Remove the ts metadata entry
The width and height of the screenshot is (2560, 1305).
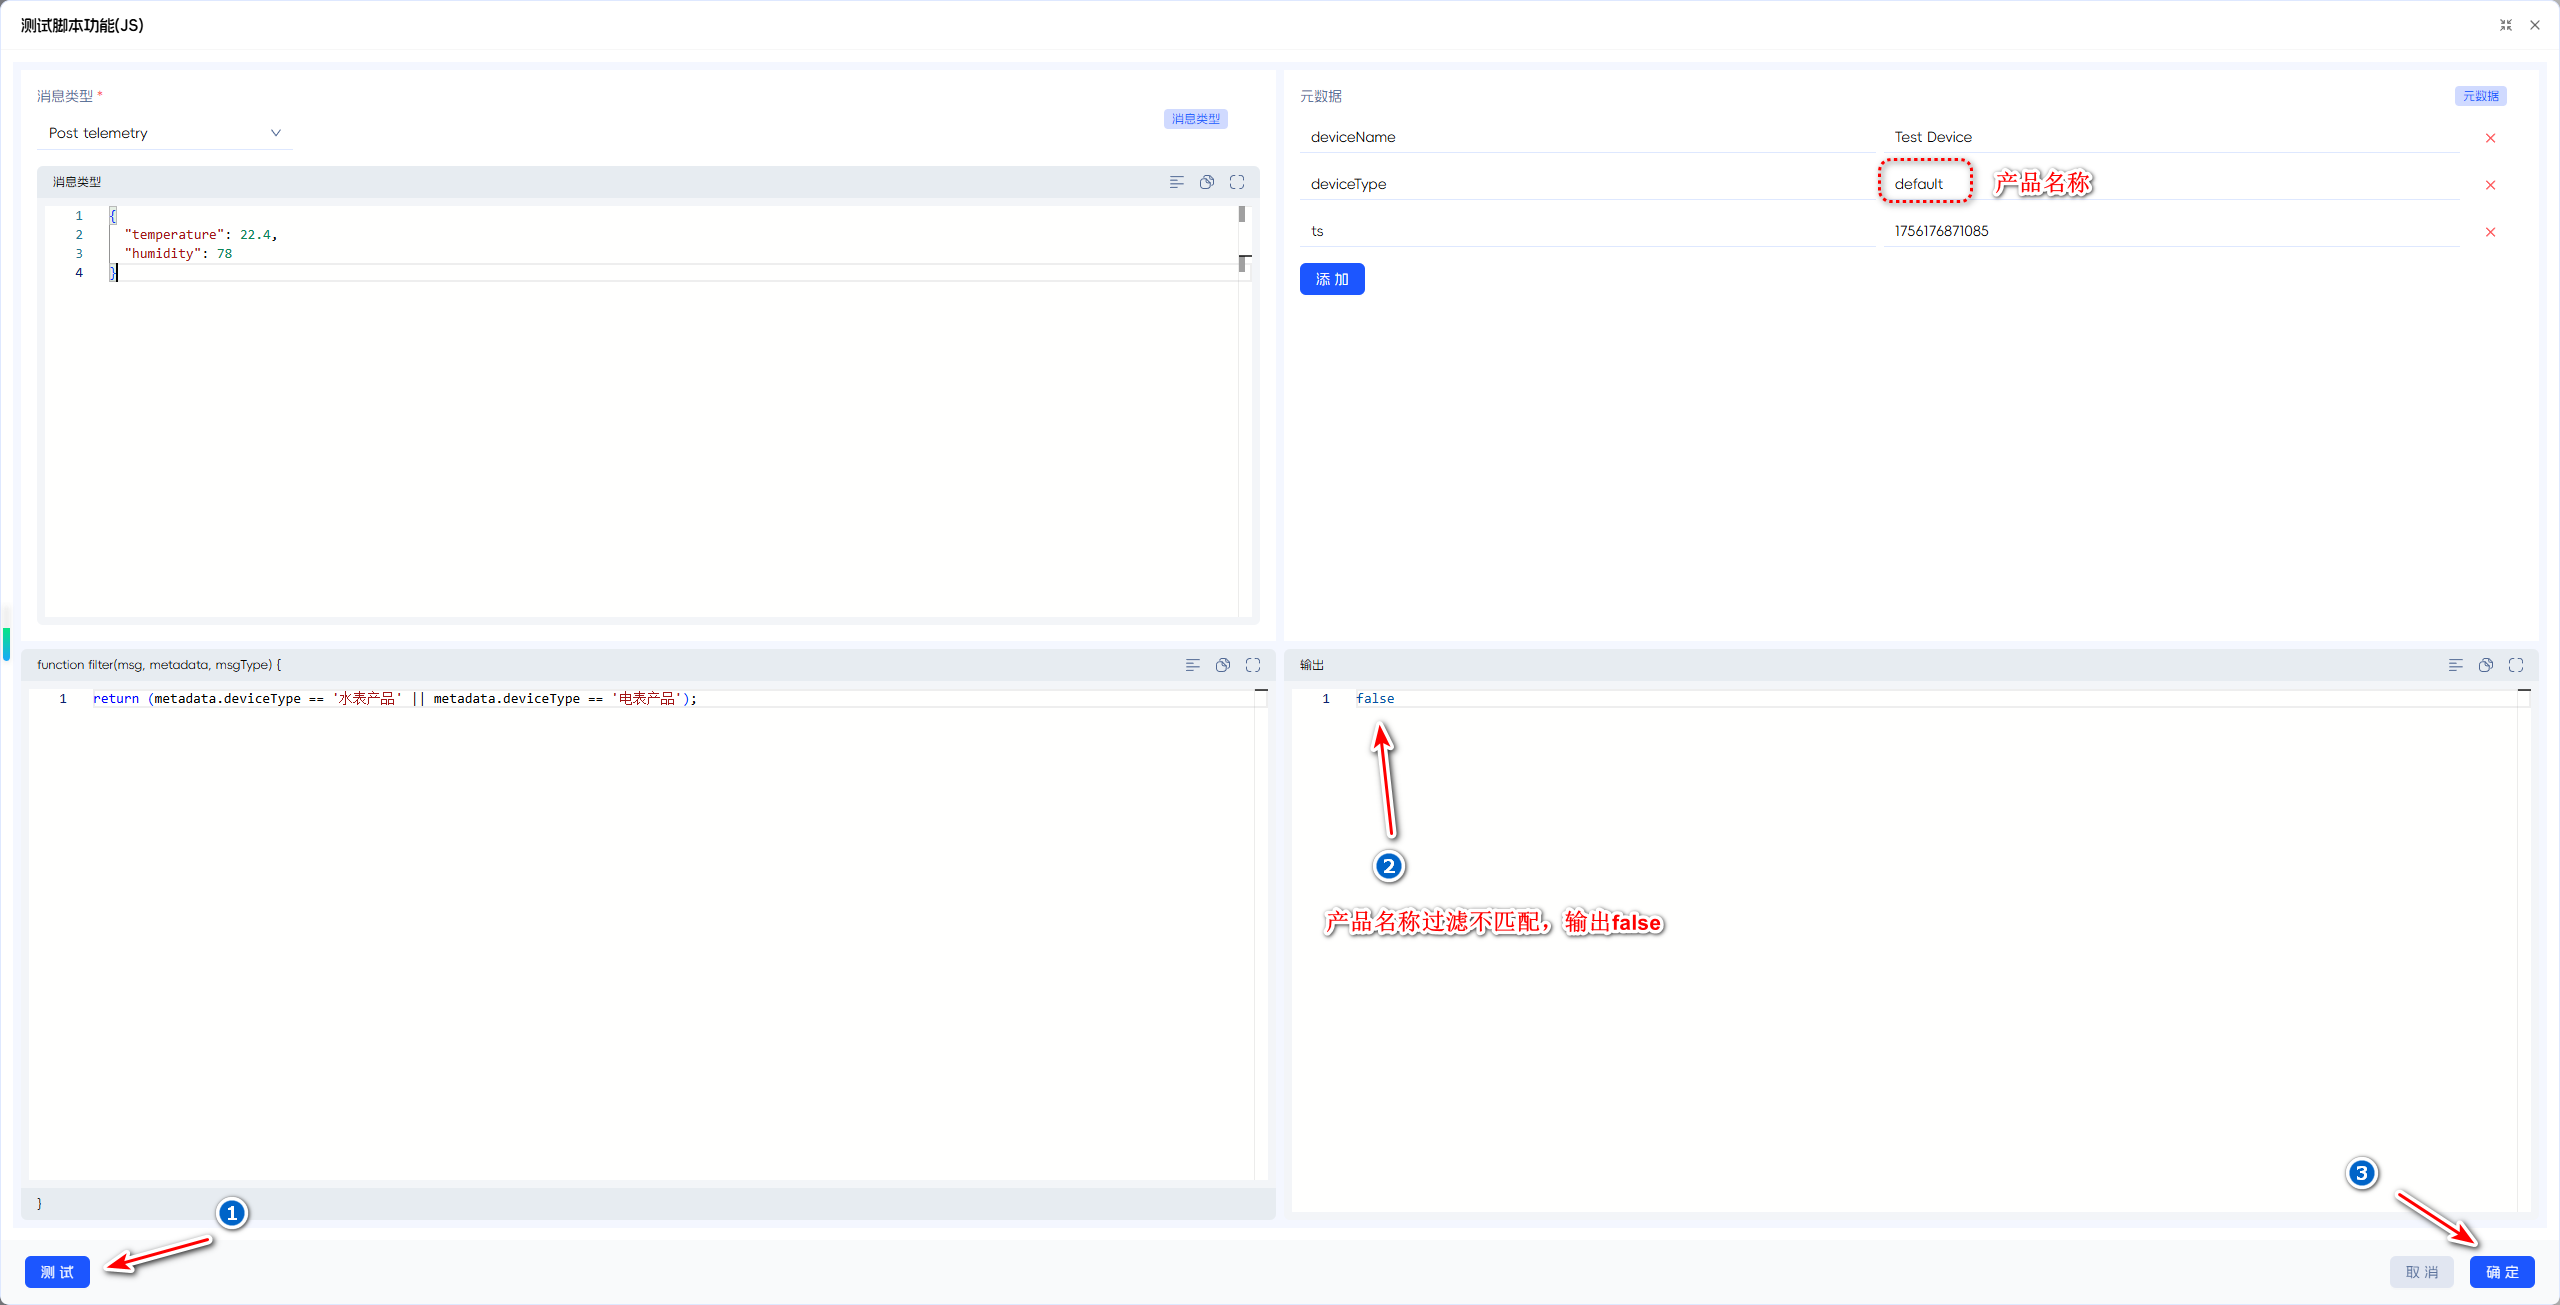click(2490, 232)
